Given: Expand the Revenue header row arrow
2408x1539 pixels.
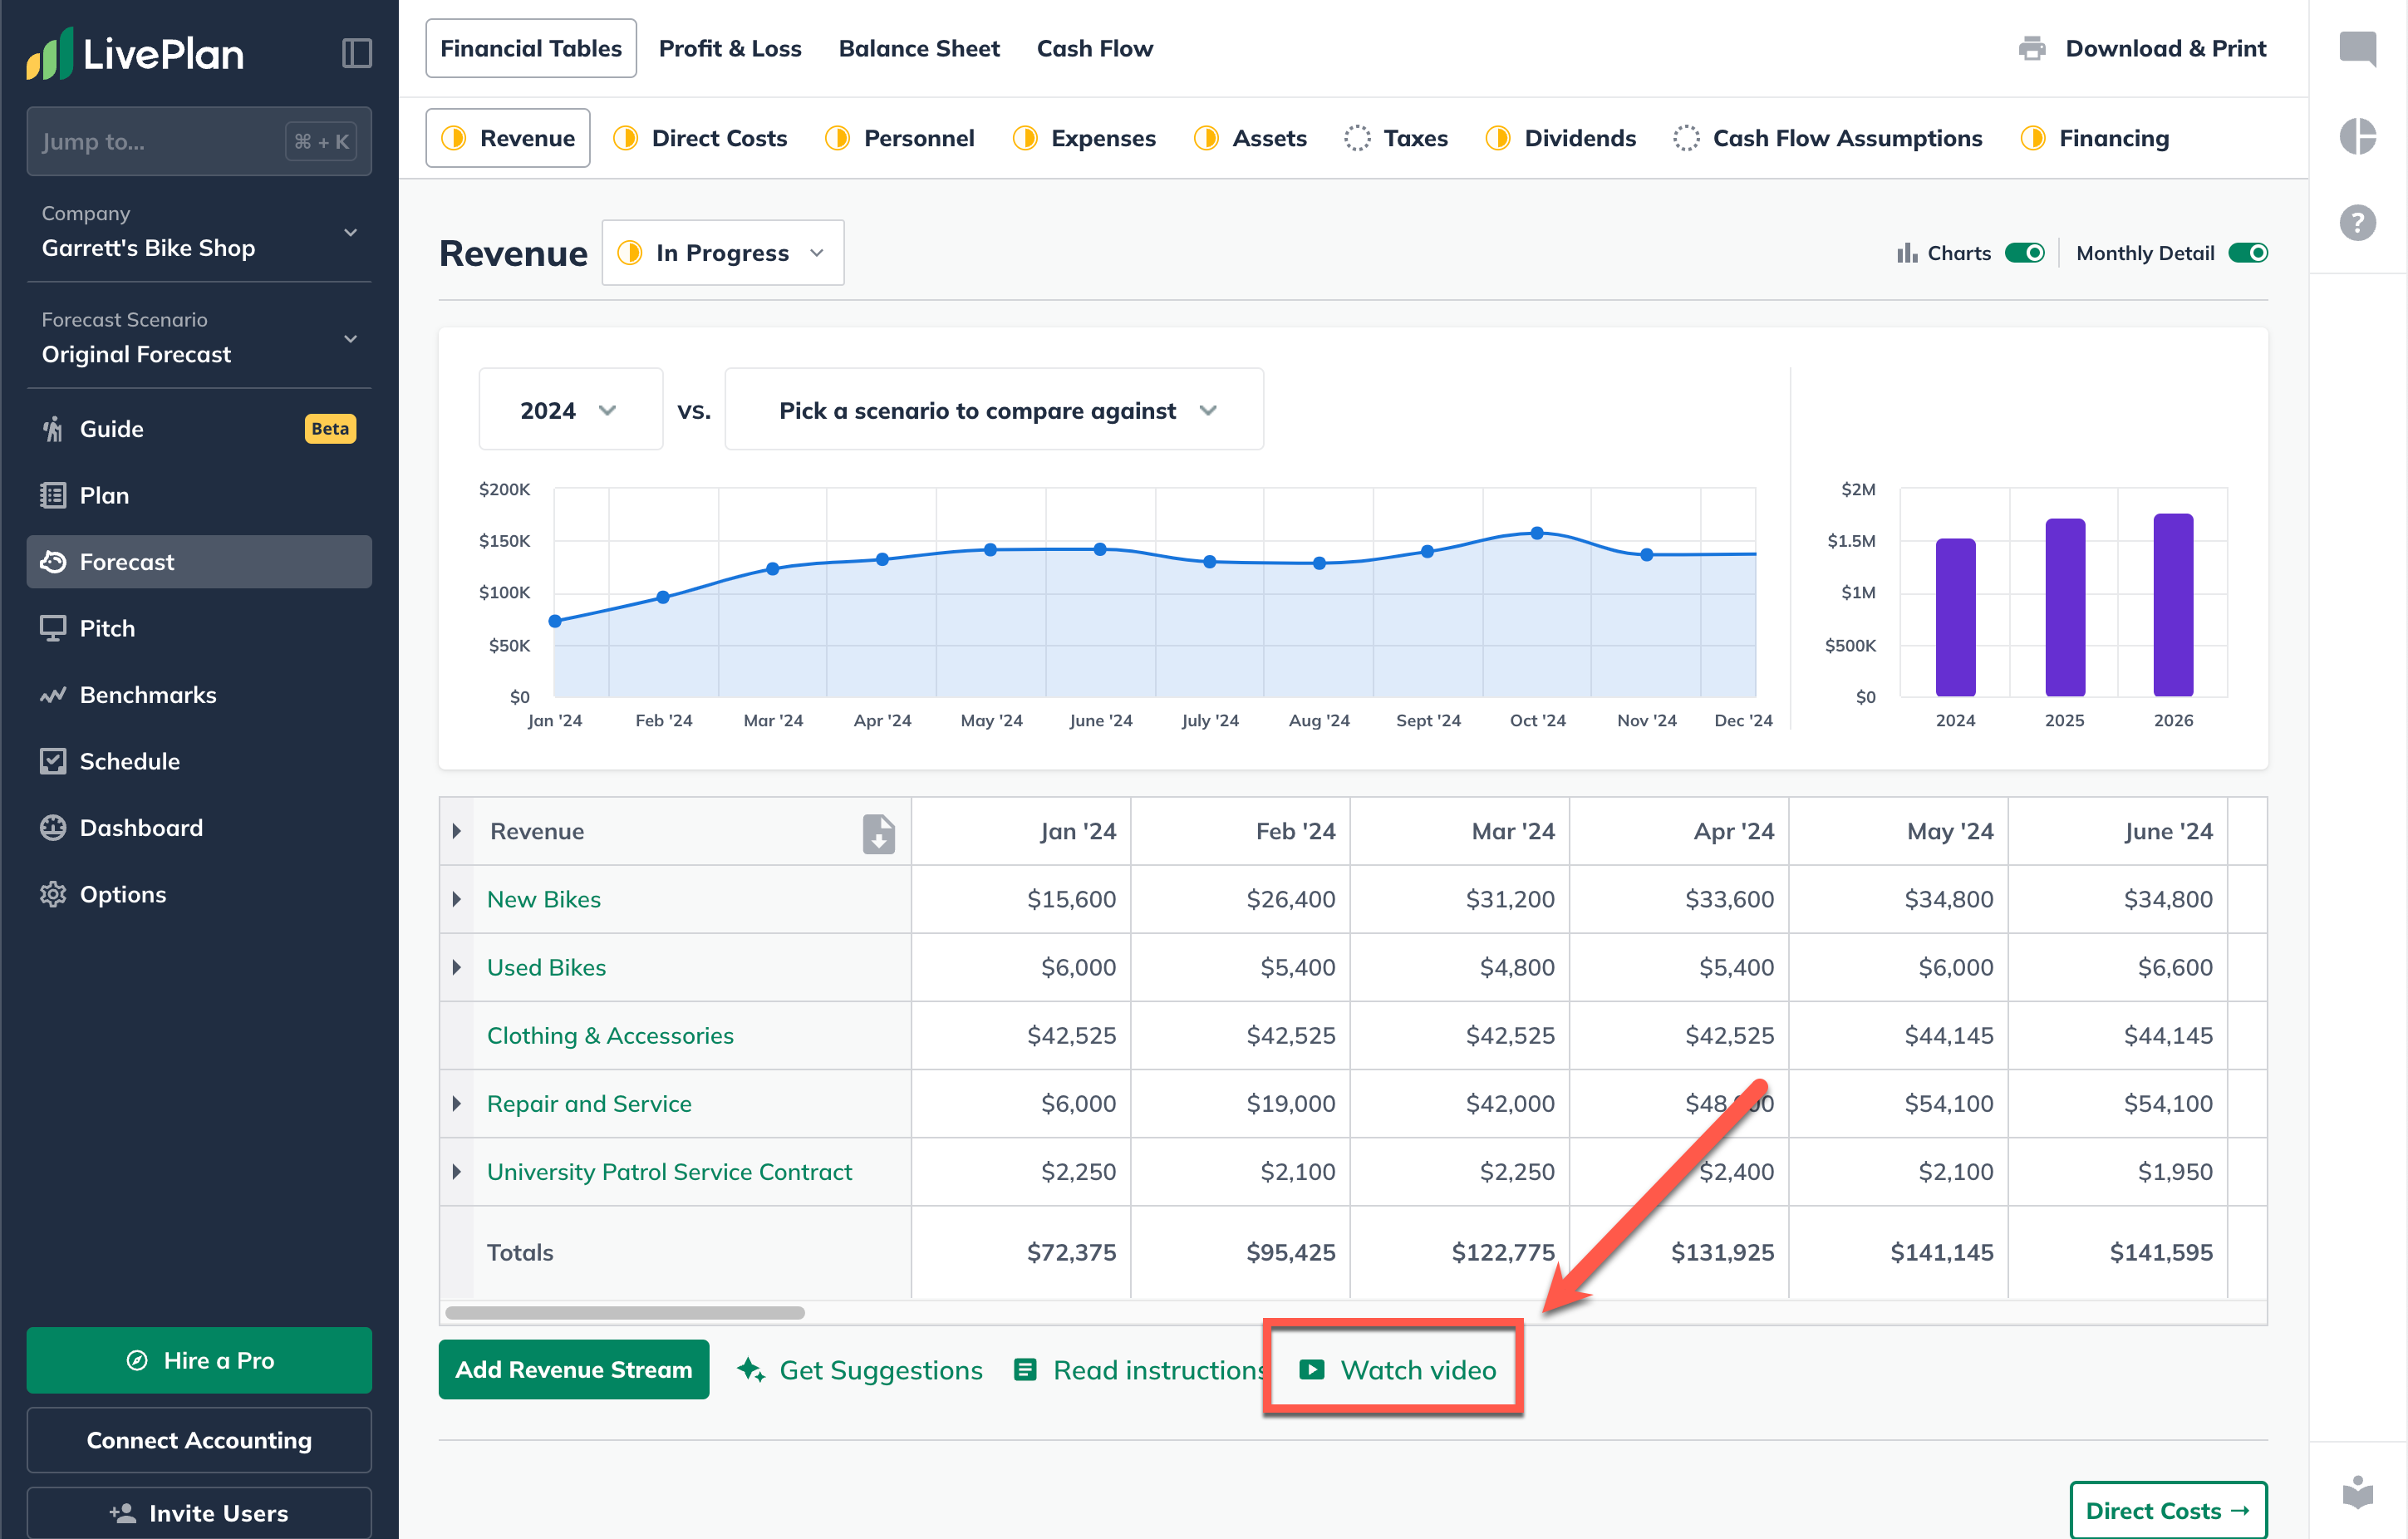Looking at the screenshot, I should (x=456, y=832).
